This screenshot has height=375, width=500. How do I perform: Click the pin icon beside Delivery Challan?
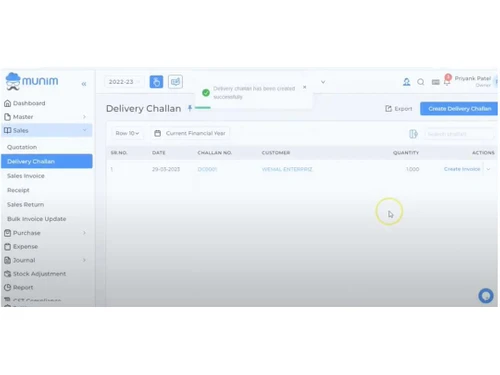190,108
